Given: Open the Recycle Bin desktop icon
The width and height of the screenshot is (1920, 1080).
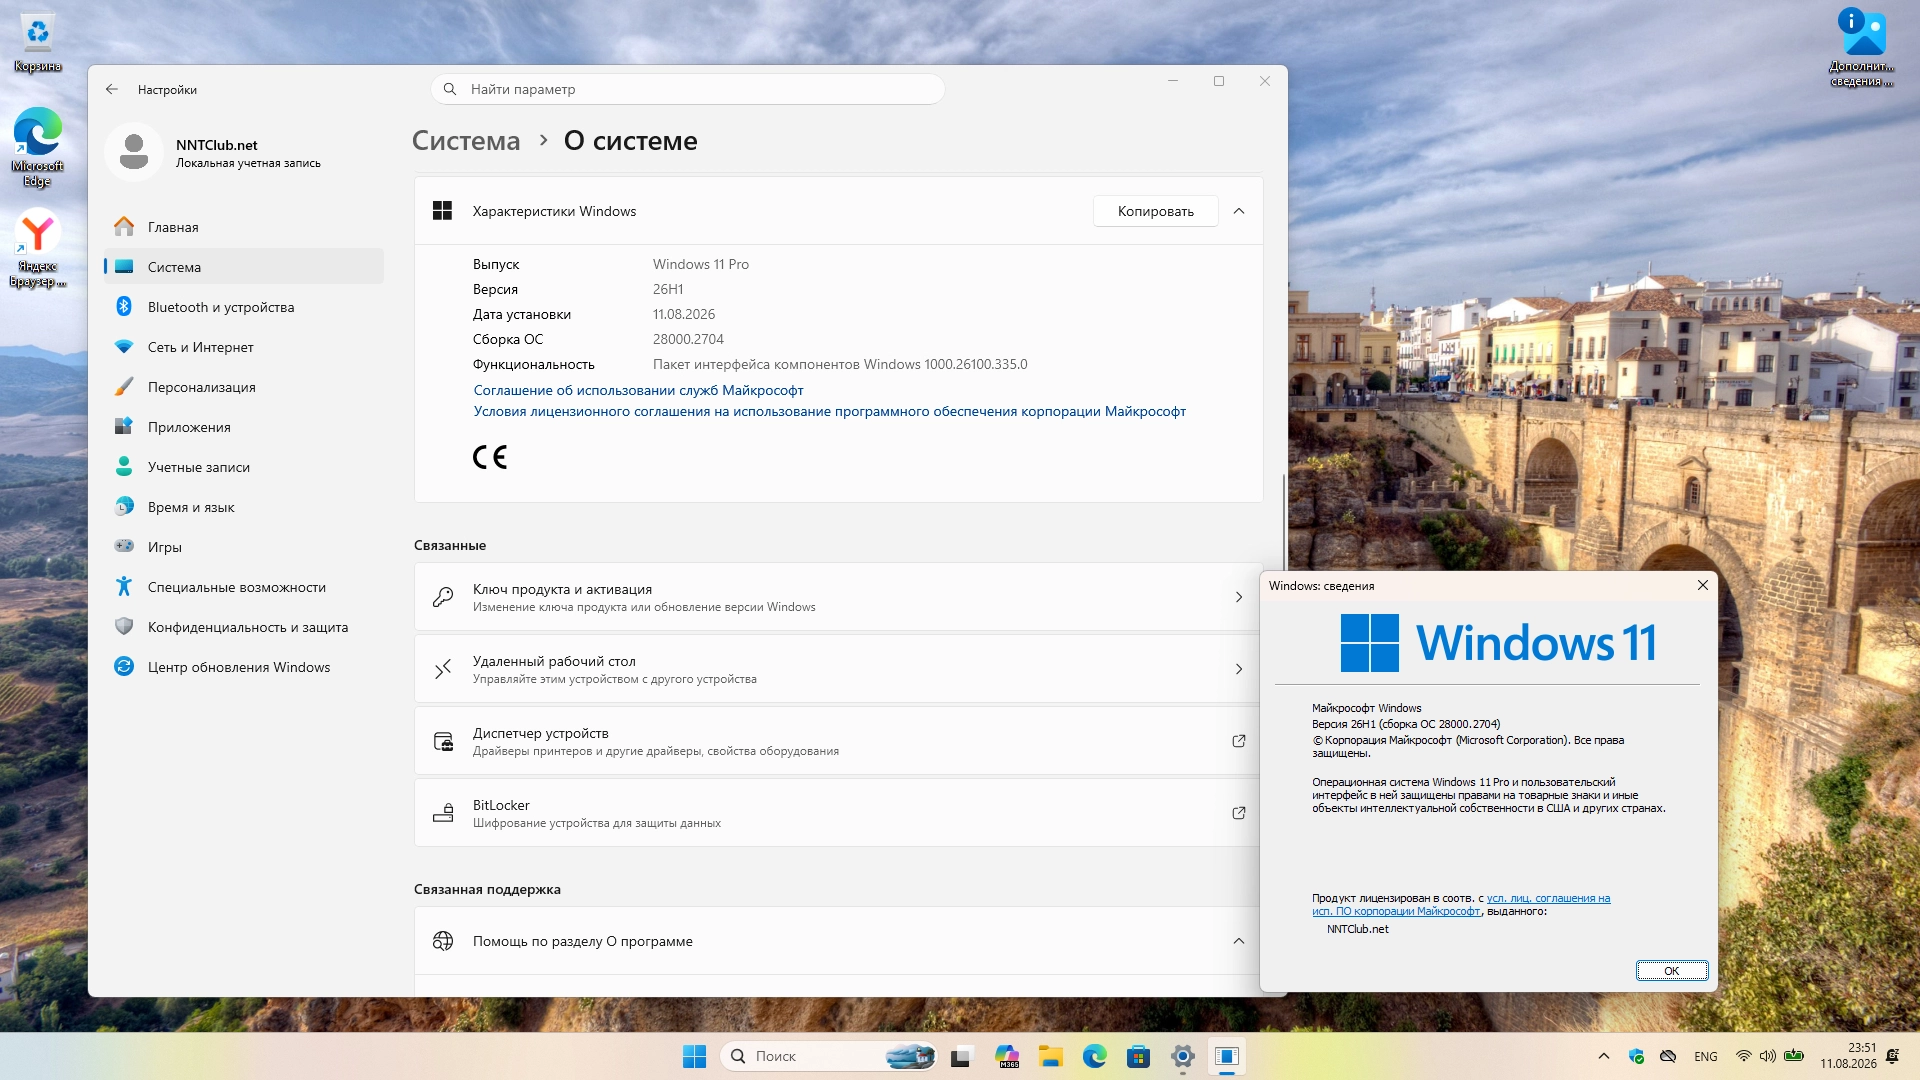Looking at the screenshot, I should click(38, 44).
